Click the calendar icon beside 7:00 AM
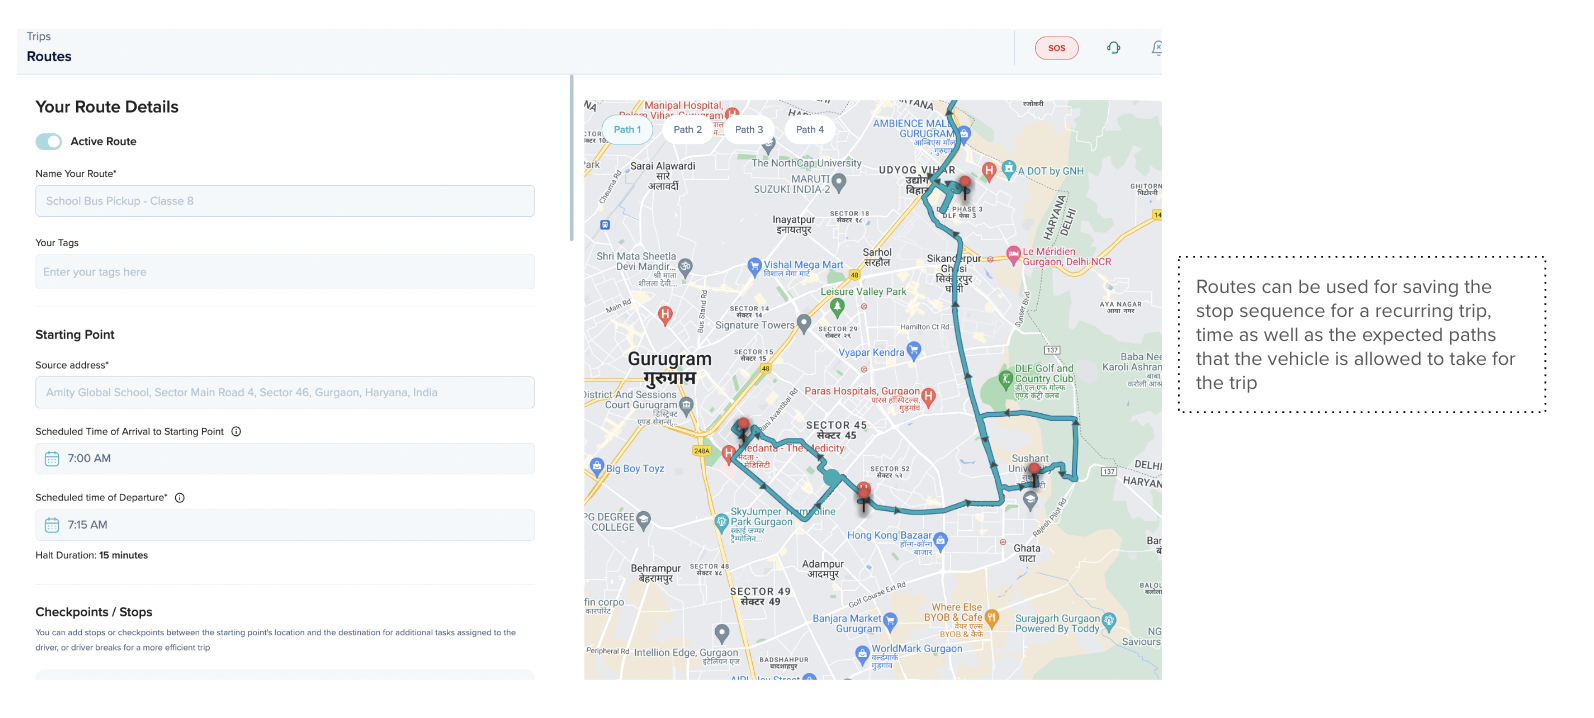The image size is (1594, 718). coord(52,459)
